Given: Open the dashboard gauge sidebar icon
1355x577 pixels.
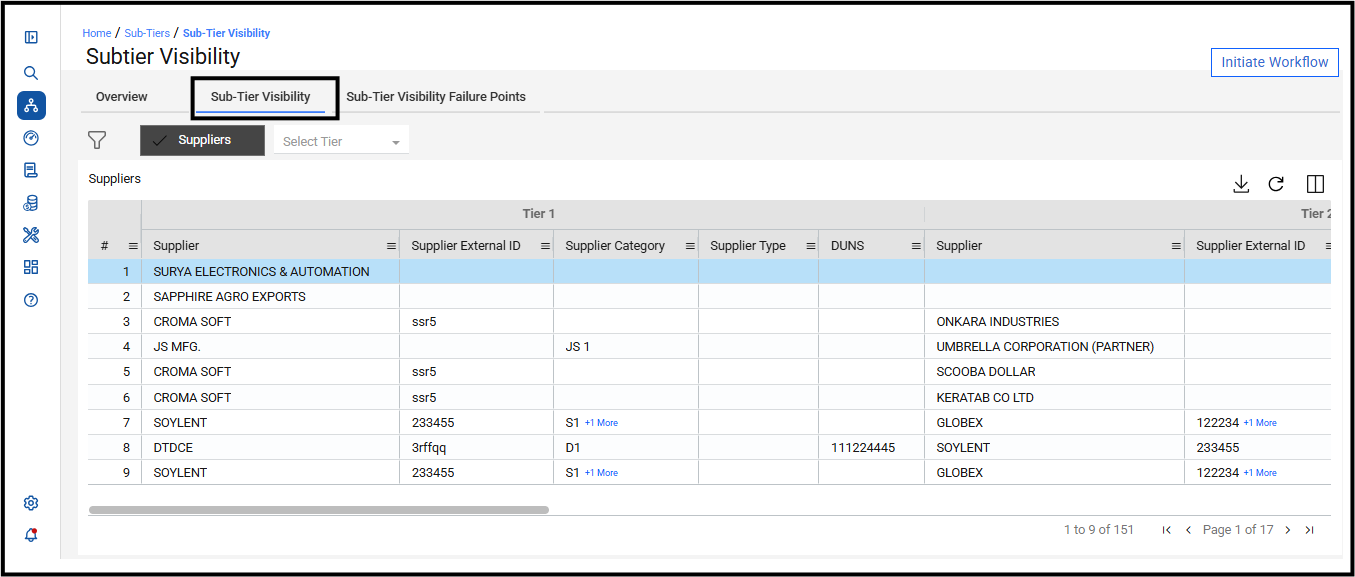Looking at the screenshot, I should click(31, 138).
